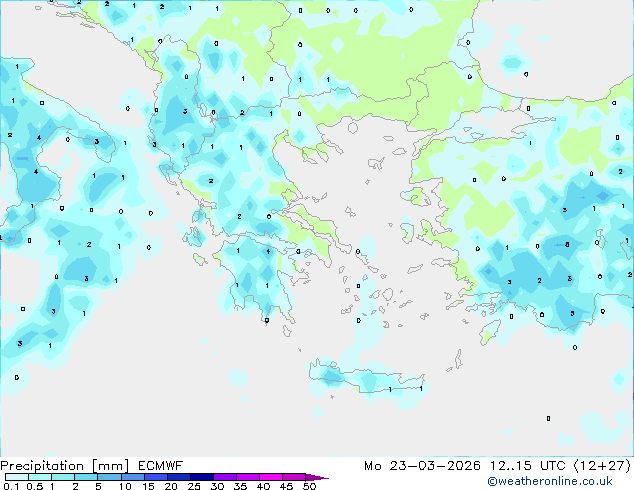
Task: Pick the 15–20 mm legend color box
Action: coord(156,477)
